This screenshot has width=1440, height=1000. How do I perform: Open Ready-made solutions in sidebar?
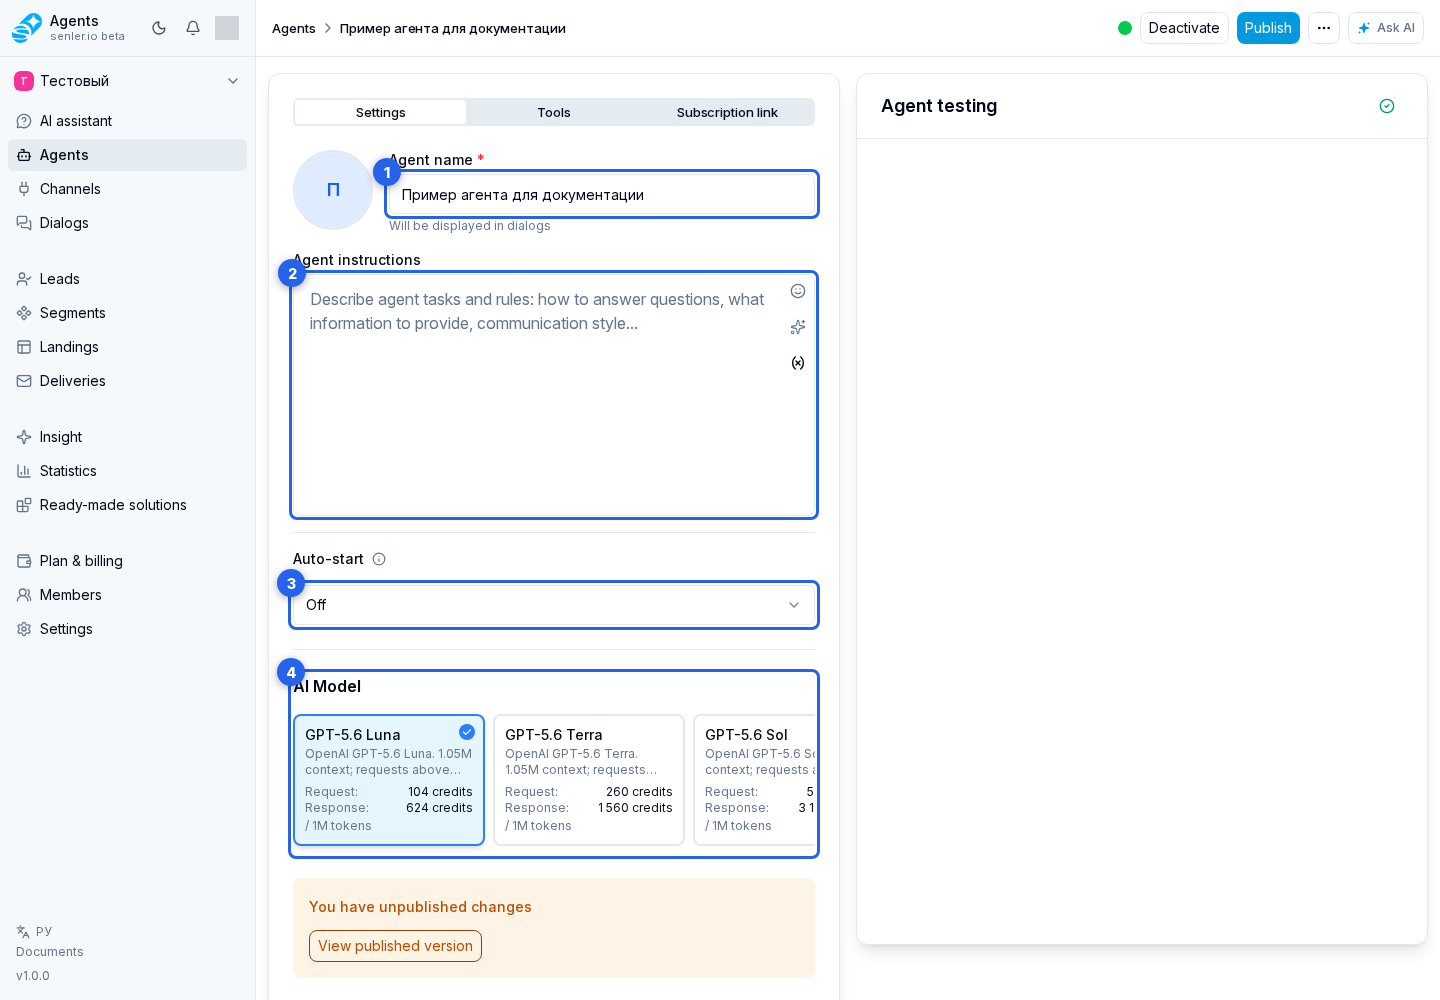tap(127, 505)
